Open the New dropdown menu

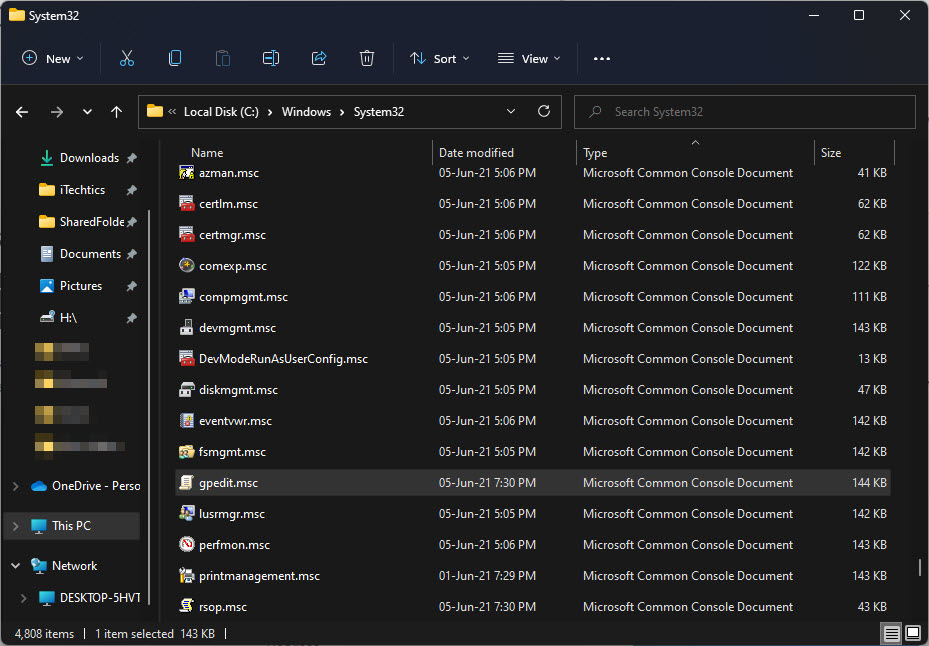53,58
